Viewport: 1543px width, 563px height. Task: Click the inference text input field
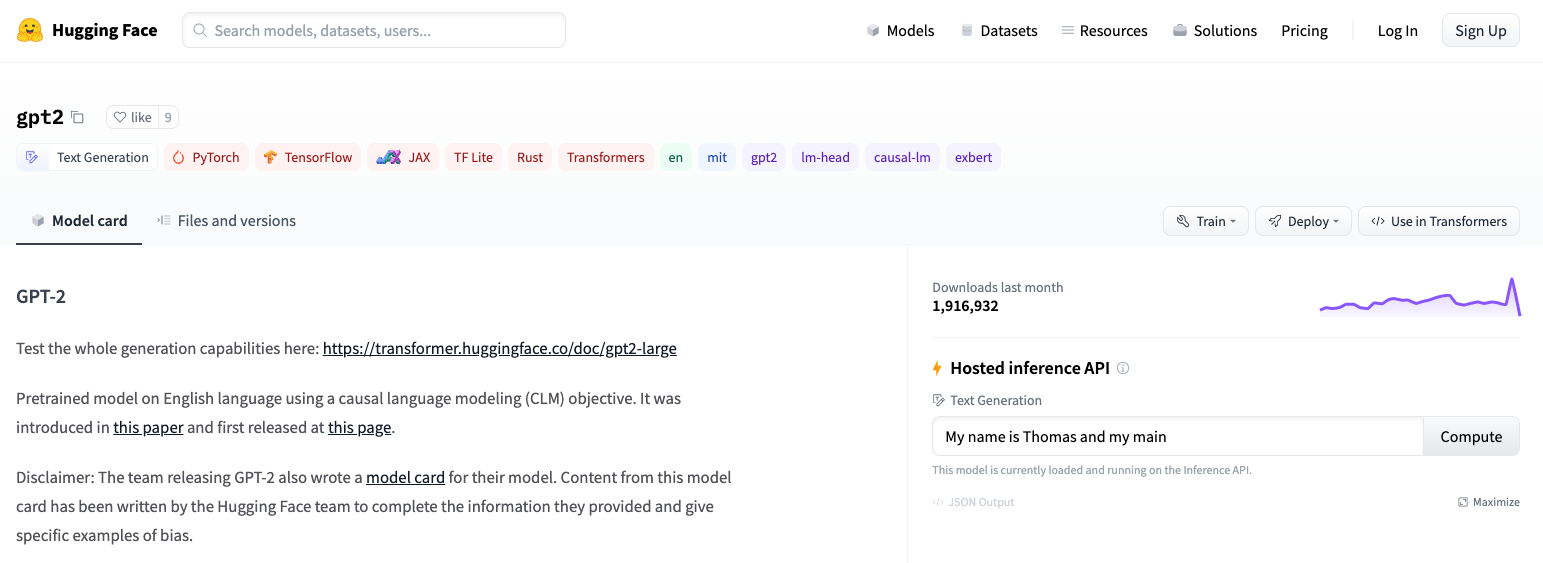point(1177,437)
